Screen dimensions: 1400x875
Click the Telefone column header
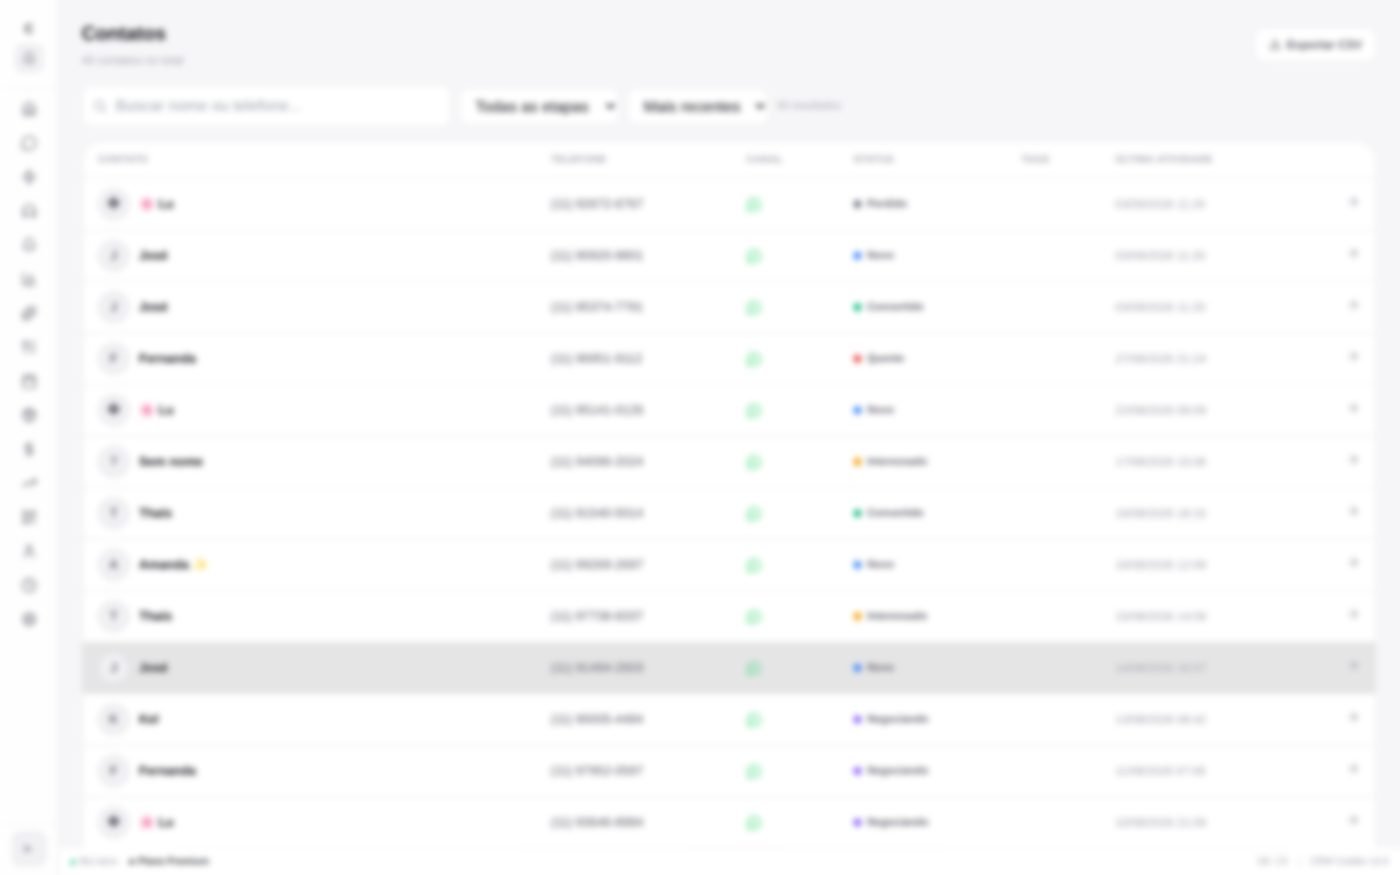(x=578, y=159)
